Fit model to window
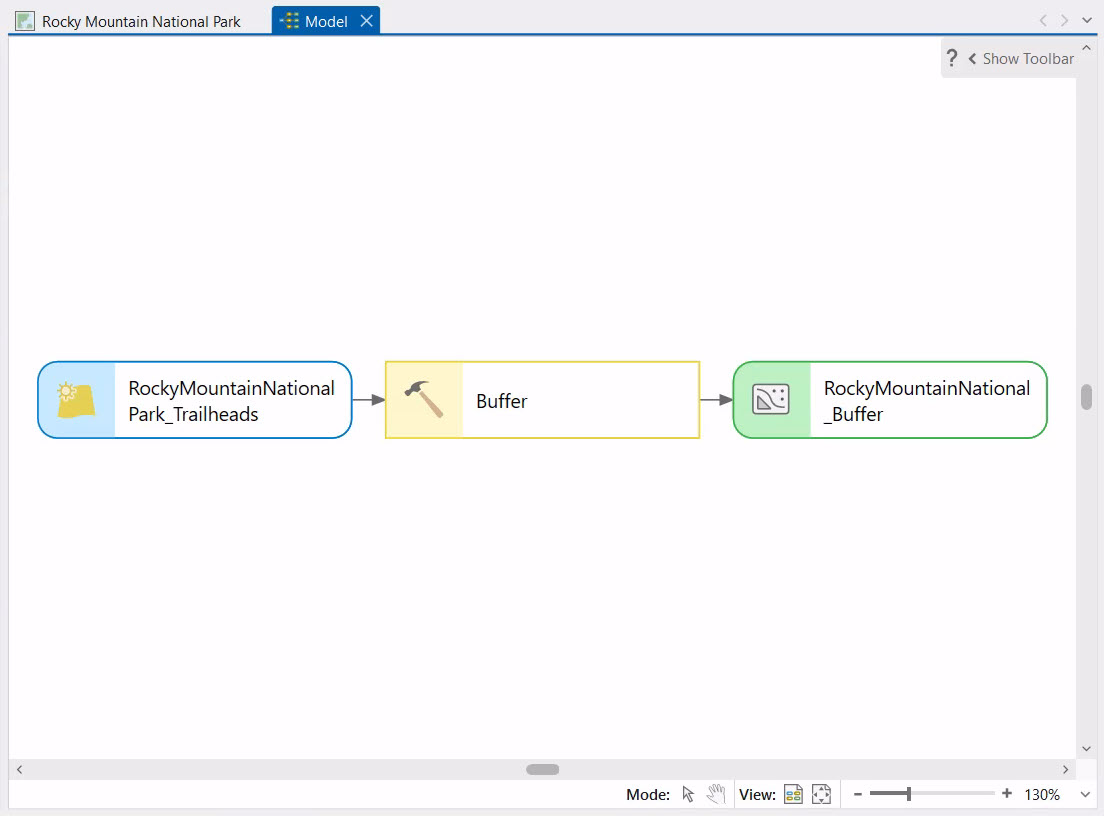Viewport: 1104px width, 816px height. [821, 794]
